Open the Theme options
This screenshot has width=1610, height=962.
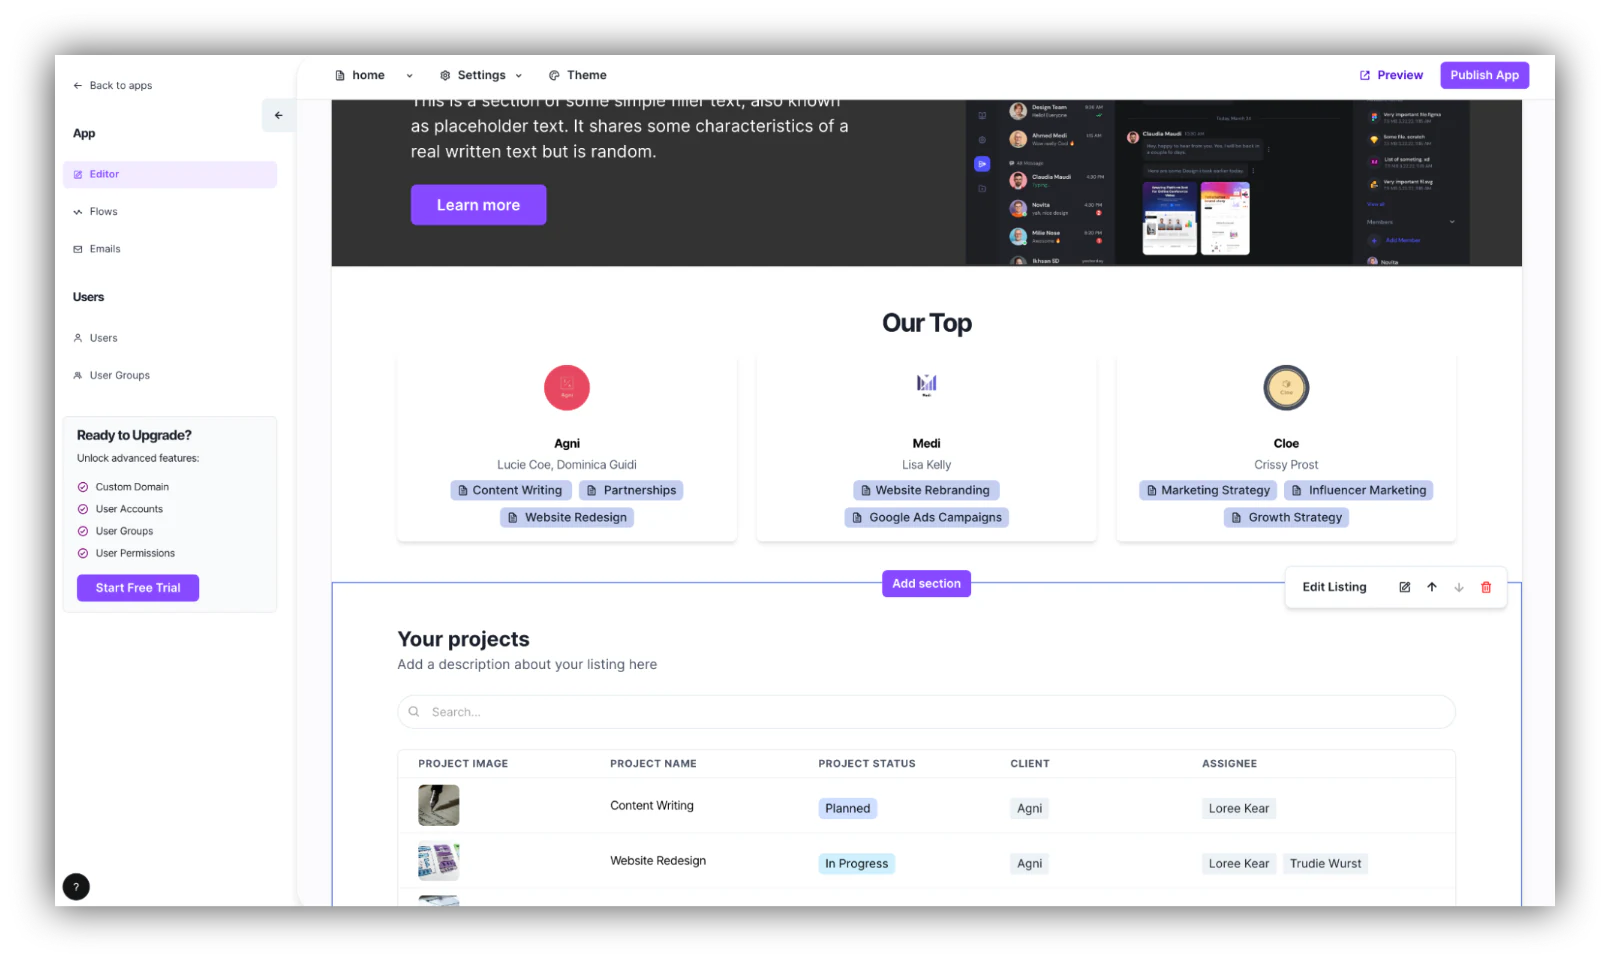(577, 75)
